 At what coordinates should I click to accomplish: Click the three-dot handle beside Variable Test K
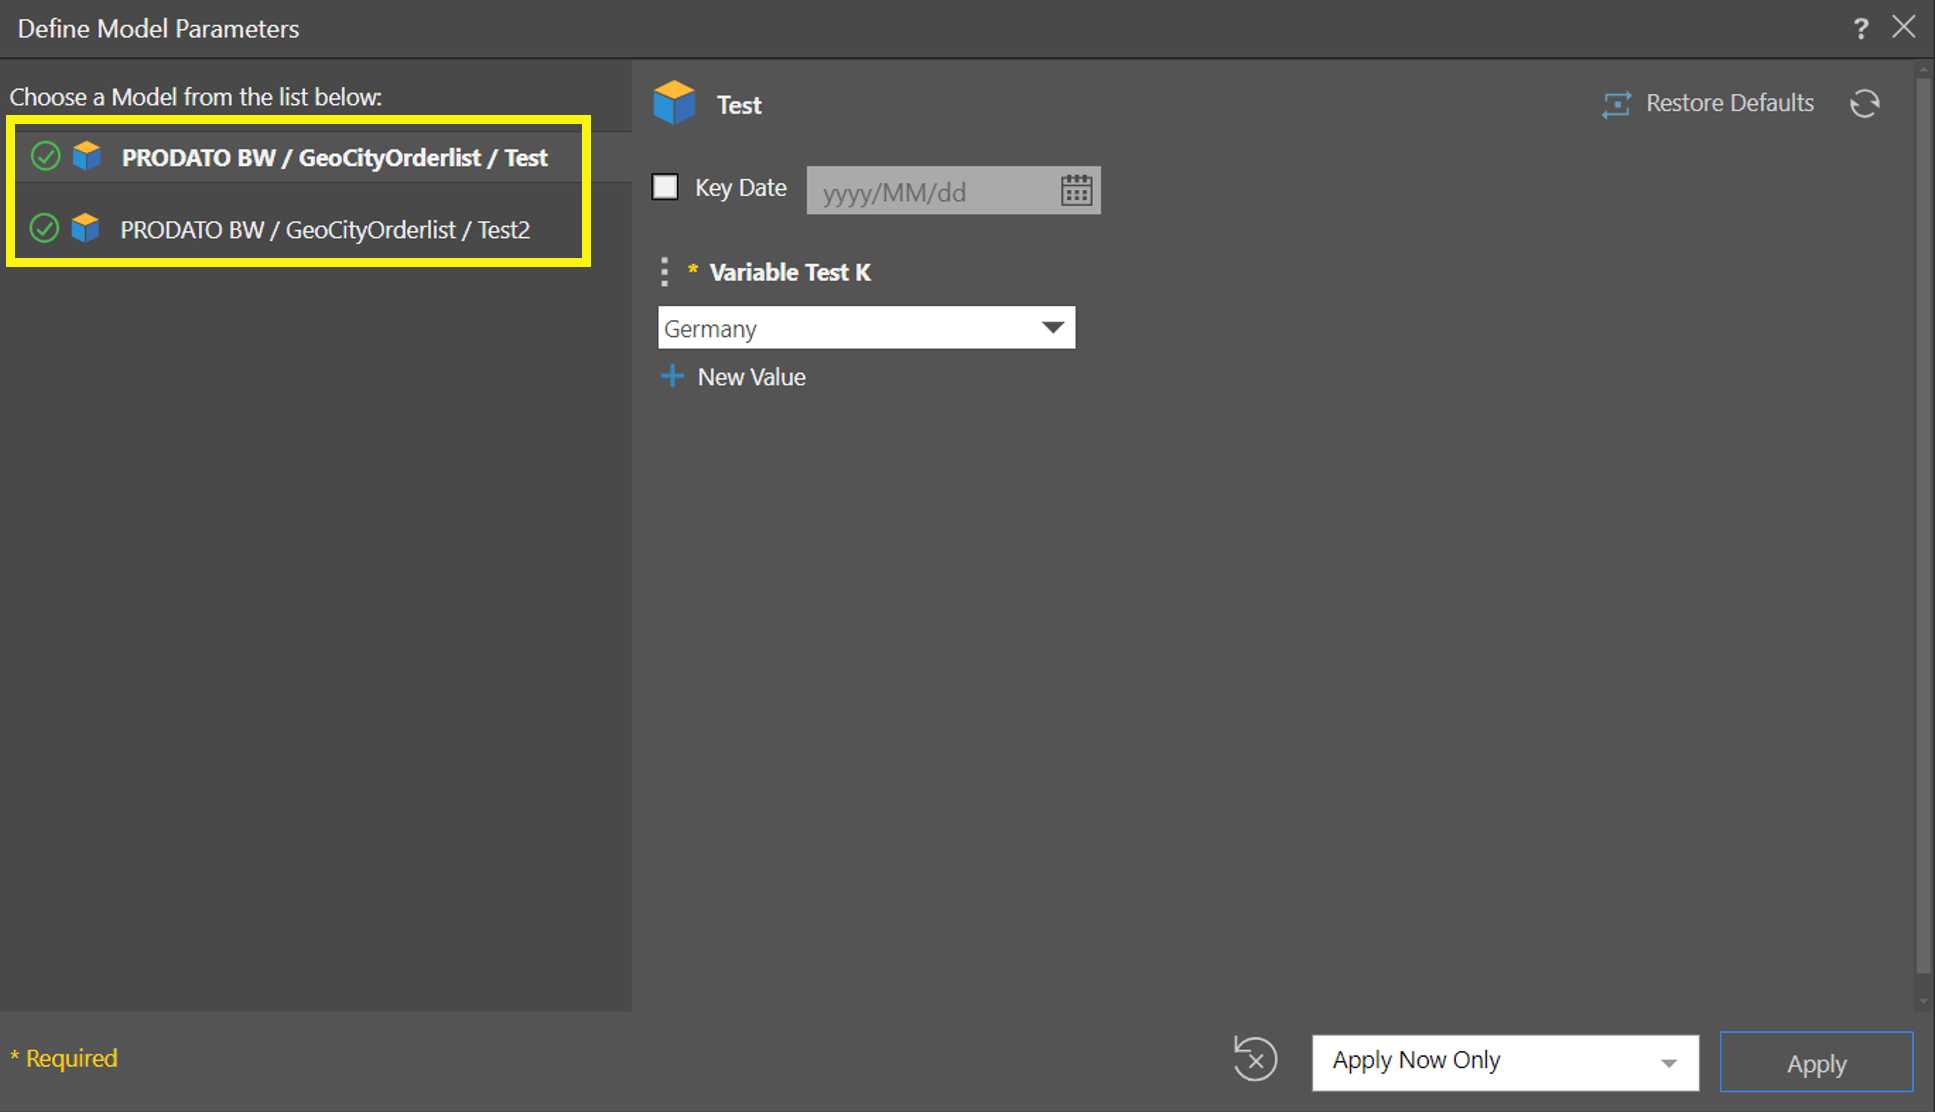(x=664, y=272)
